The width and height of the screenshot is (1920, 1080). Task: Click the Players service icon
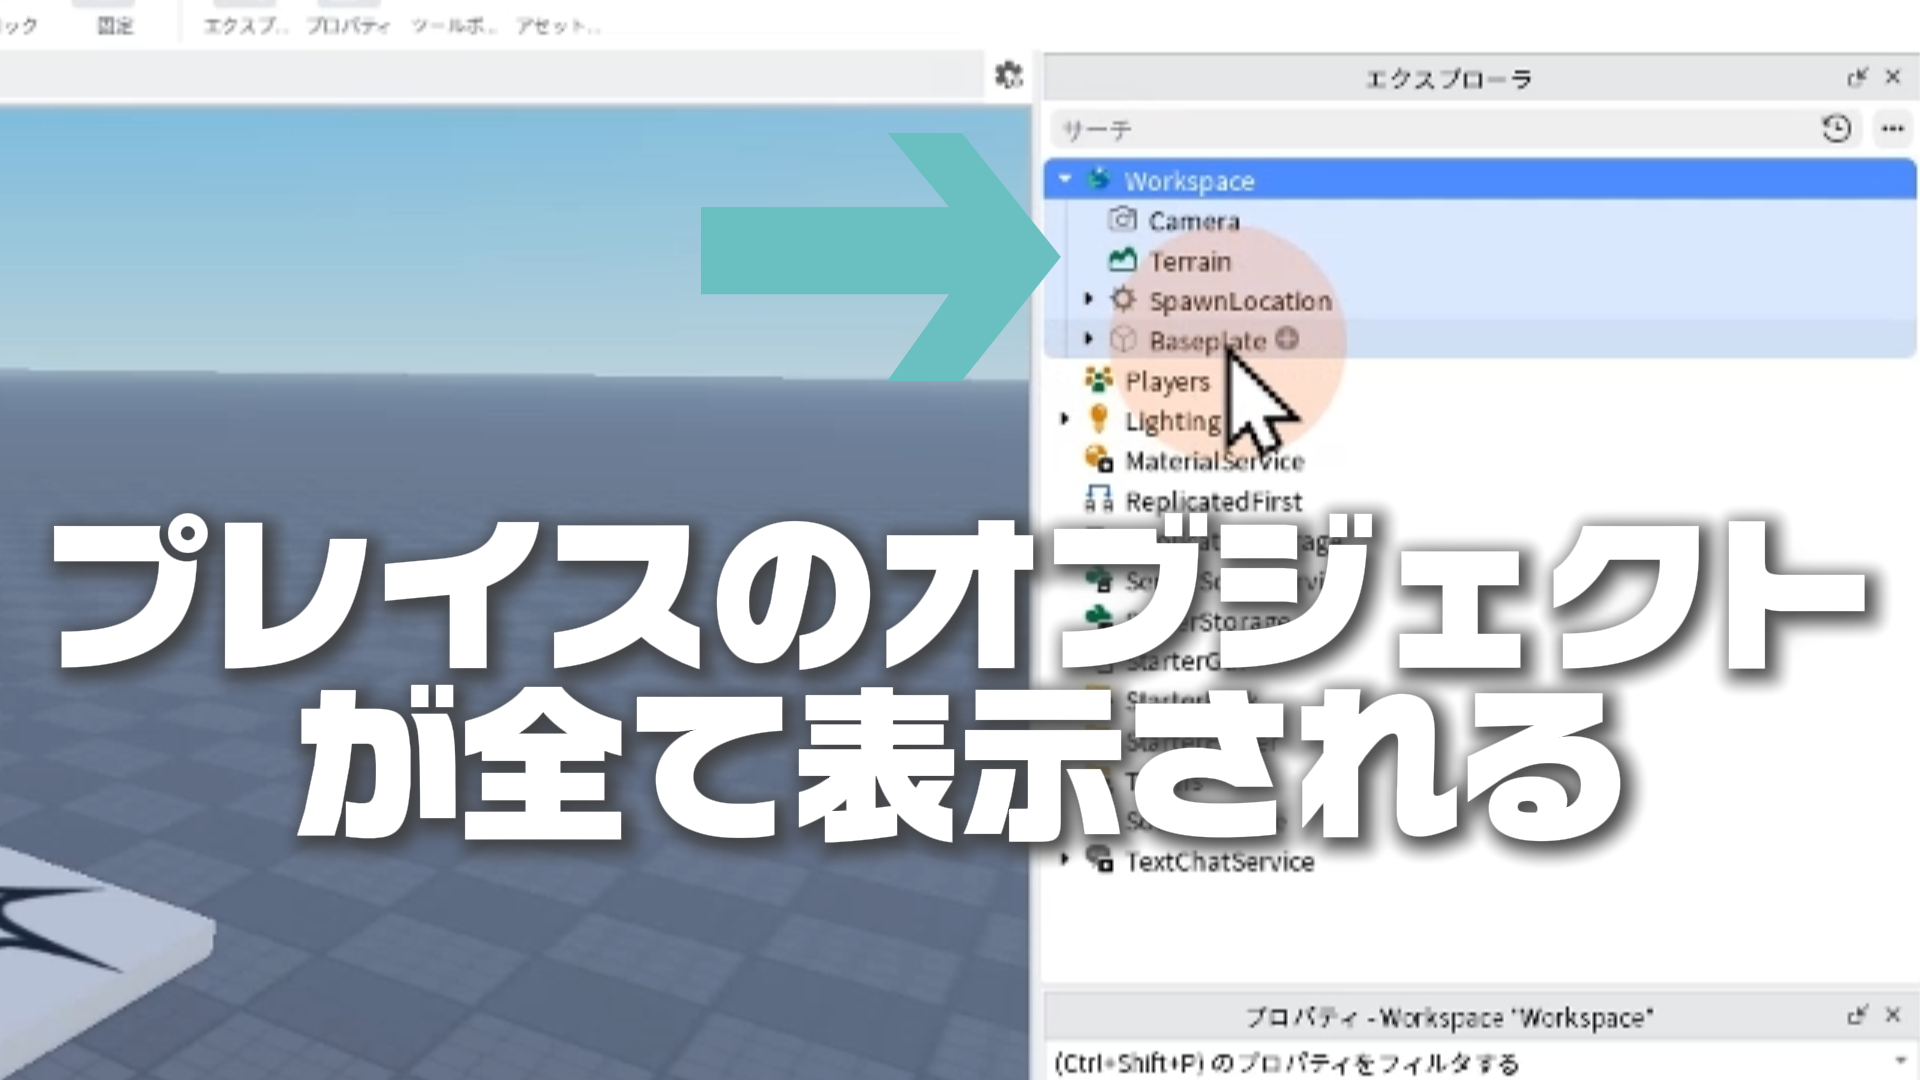pos(1098,380)
